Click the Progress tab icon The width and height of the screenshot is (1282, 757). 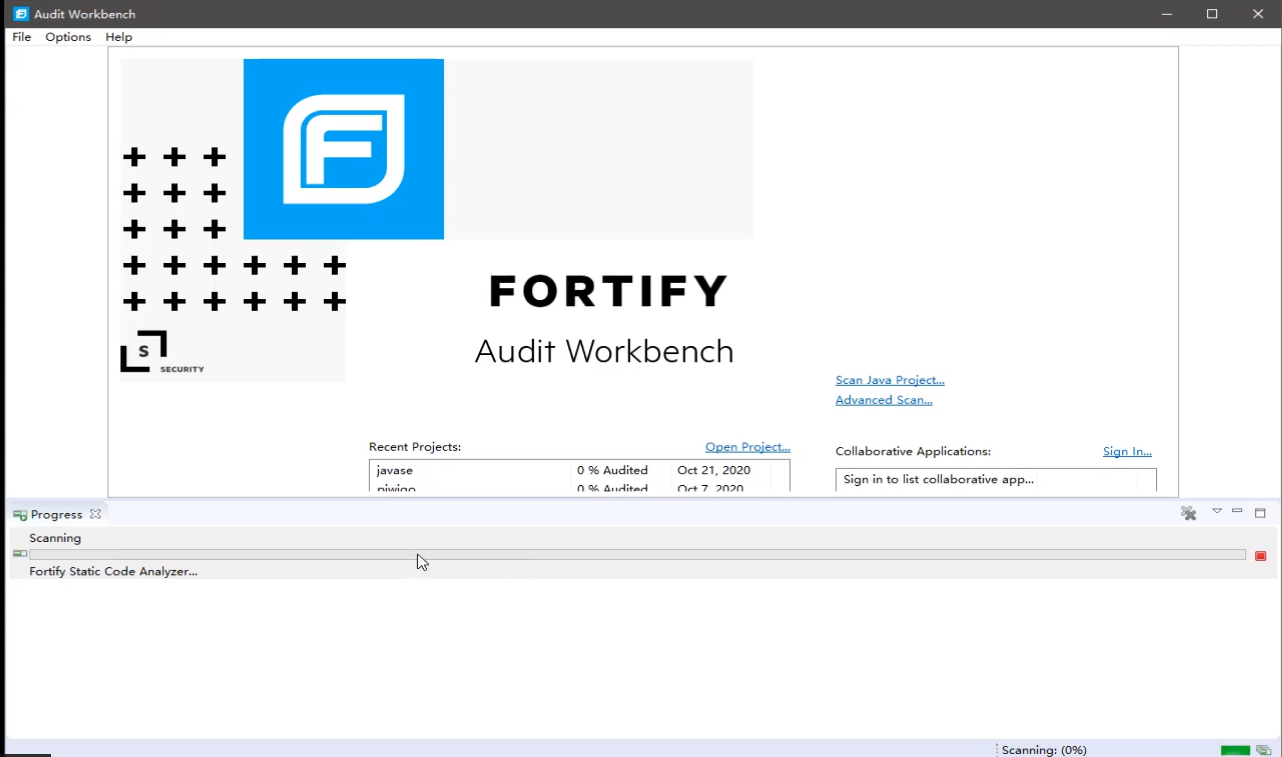click(20, 515)
